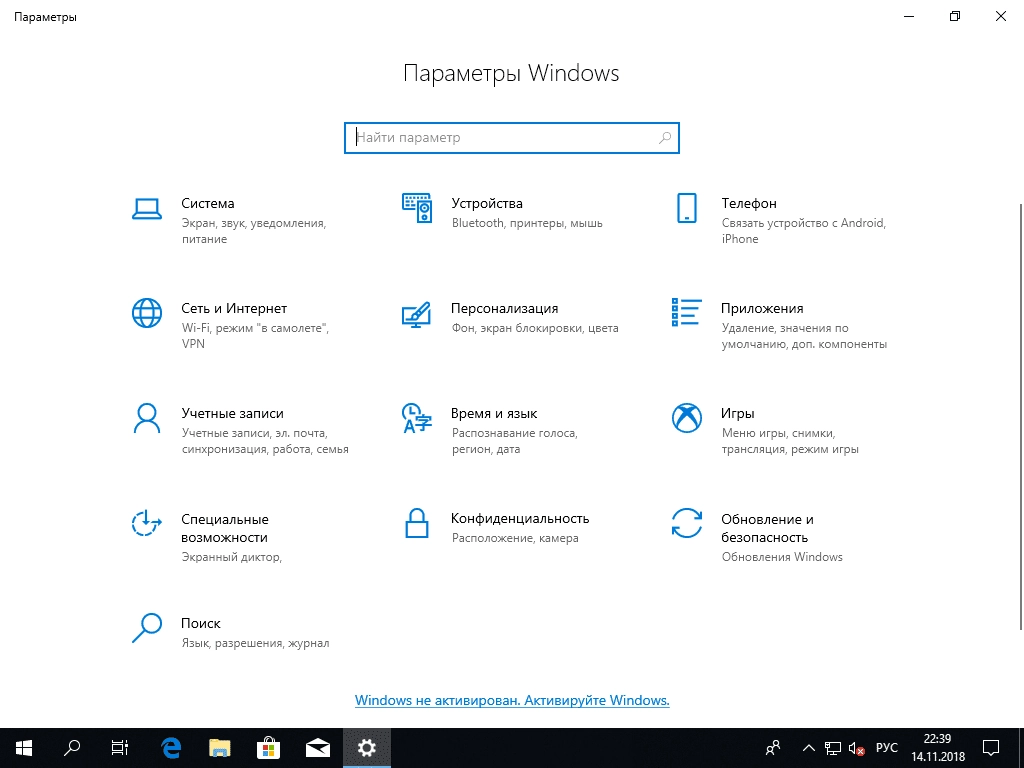
Task: Click "Фон, экран блокировки, цвета" description
Action: [535, 328]
